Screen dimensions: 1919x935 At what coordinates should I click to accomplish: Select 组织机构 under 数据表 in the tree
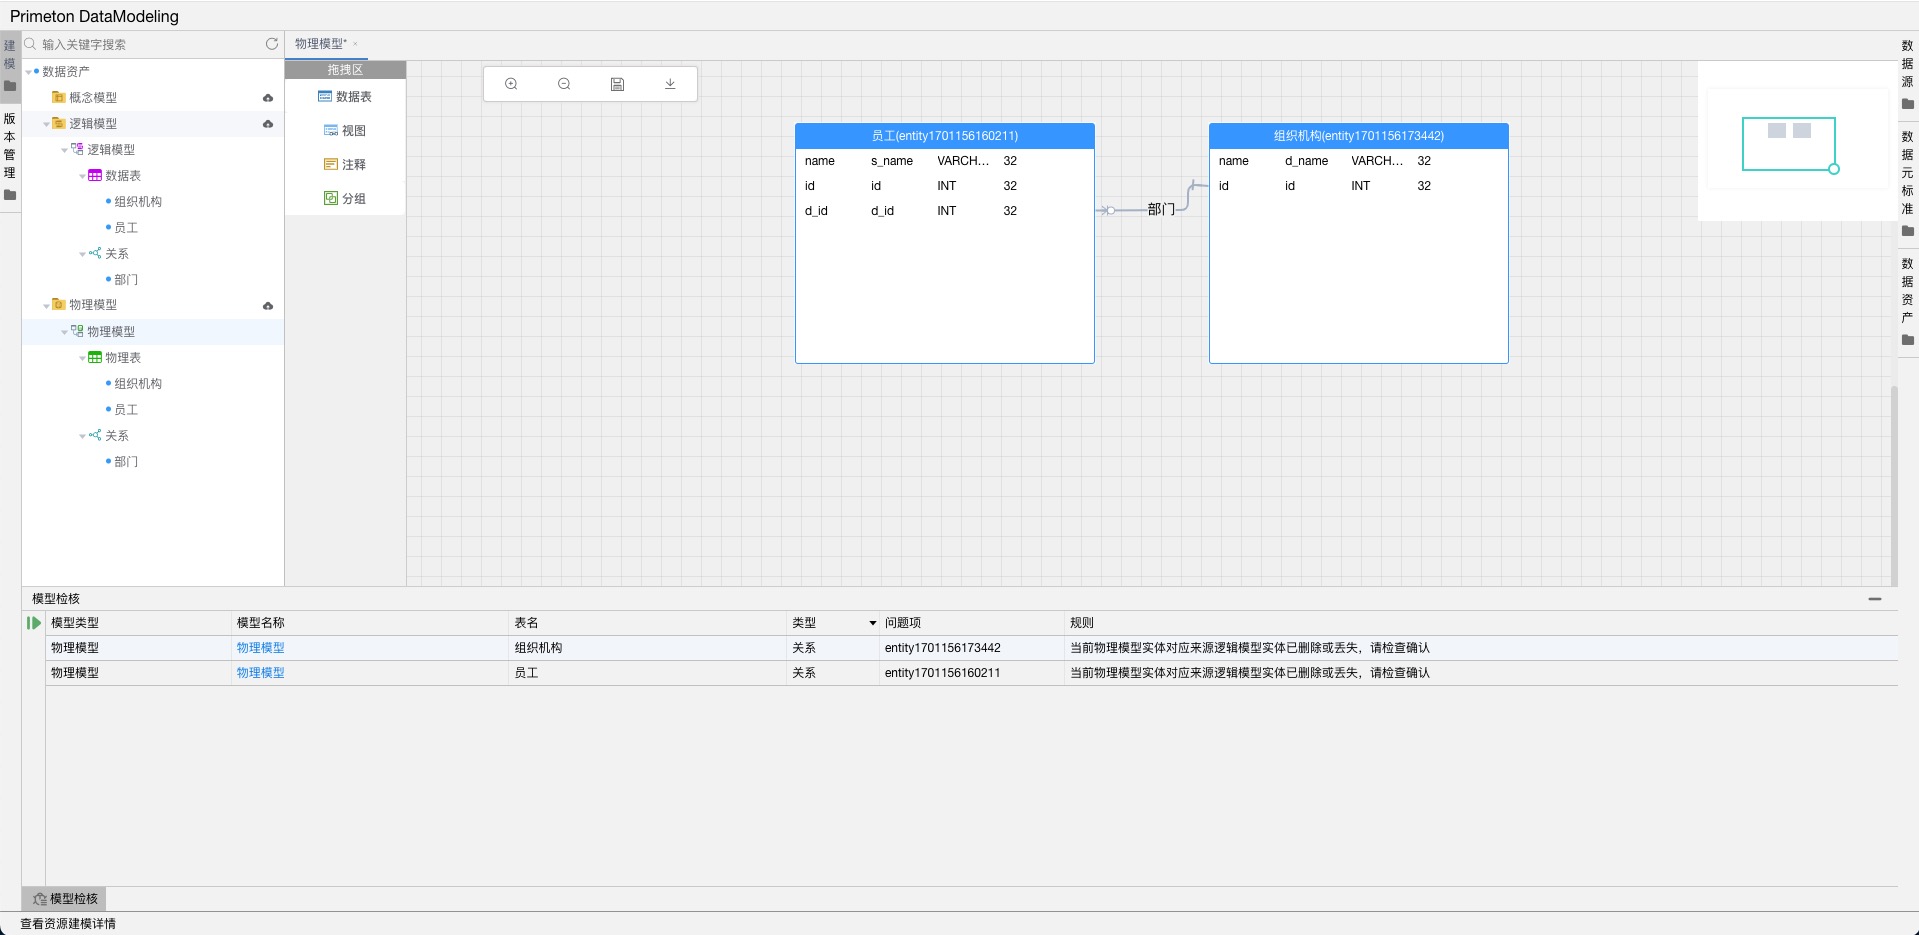click(x=138, y=202)
